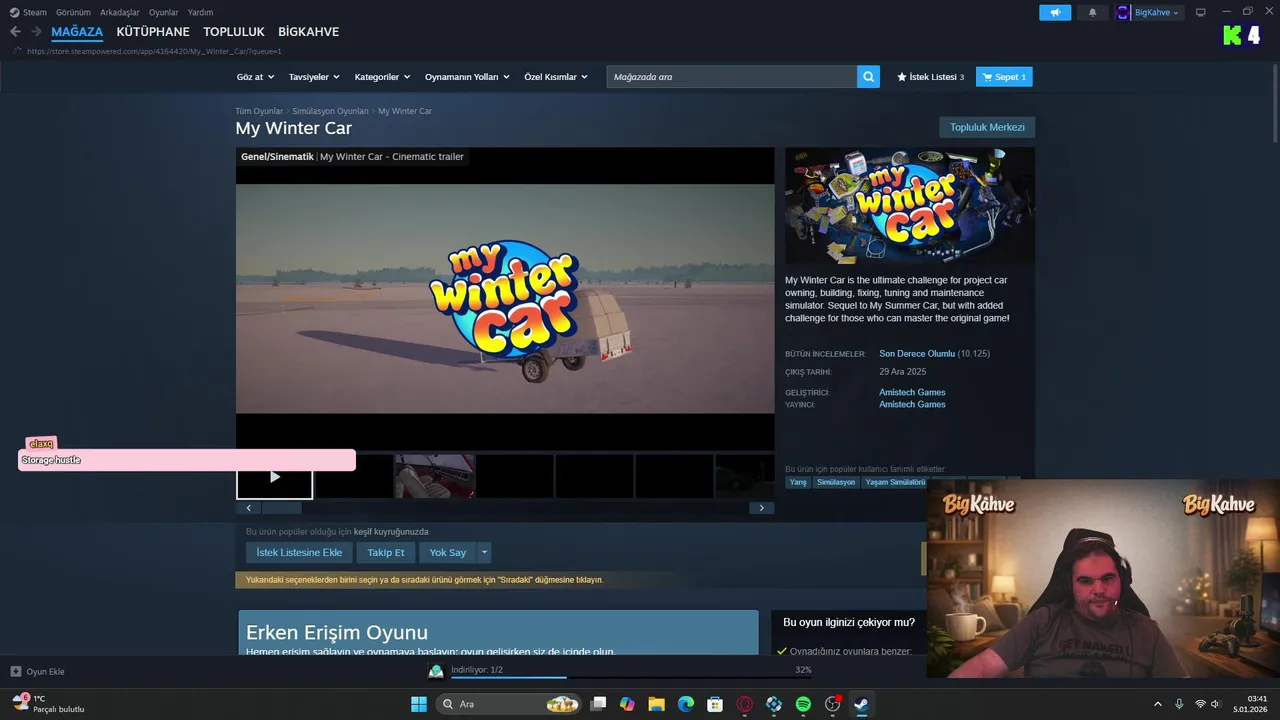1280x720 pixels.
Task: Go forward using the right arrow
Action: [x=36, y=32]
